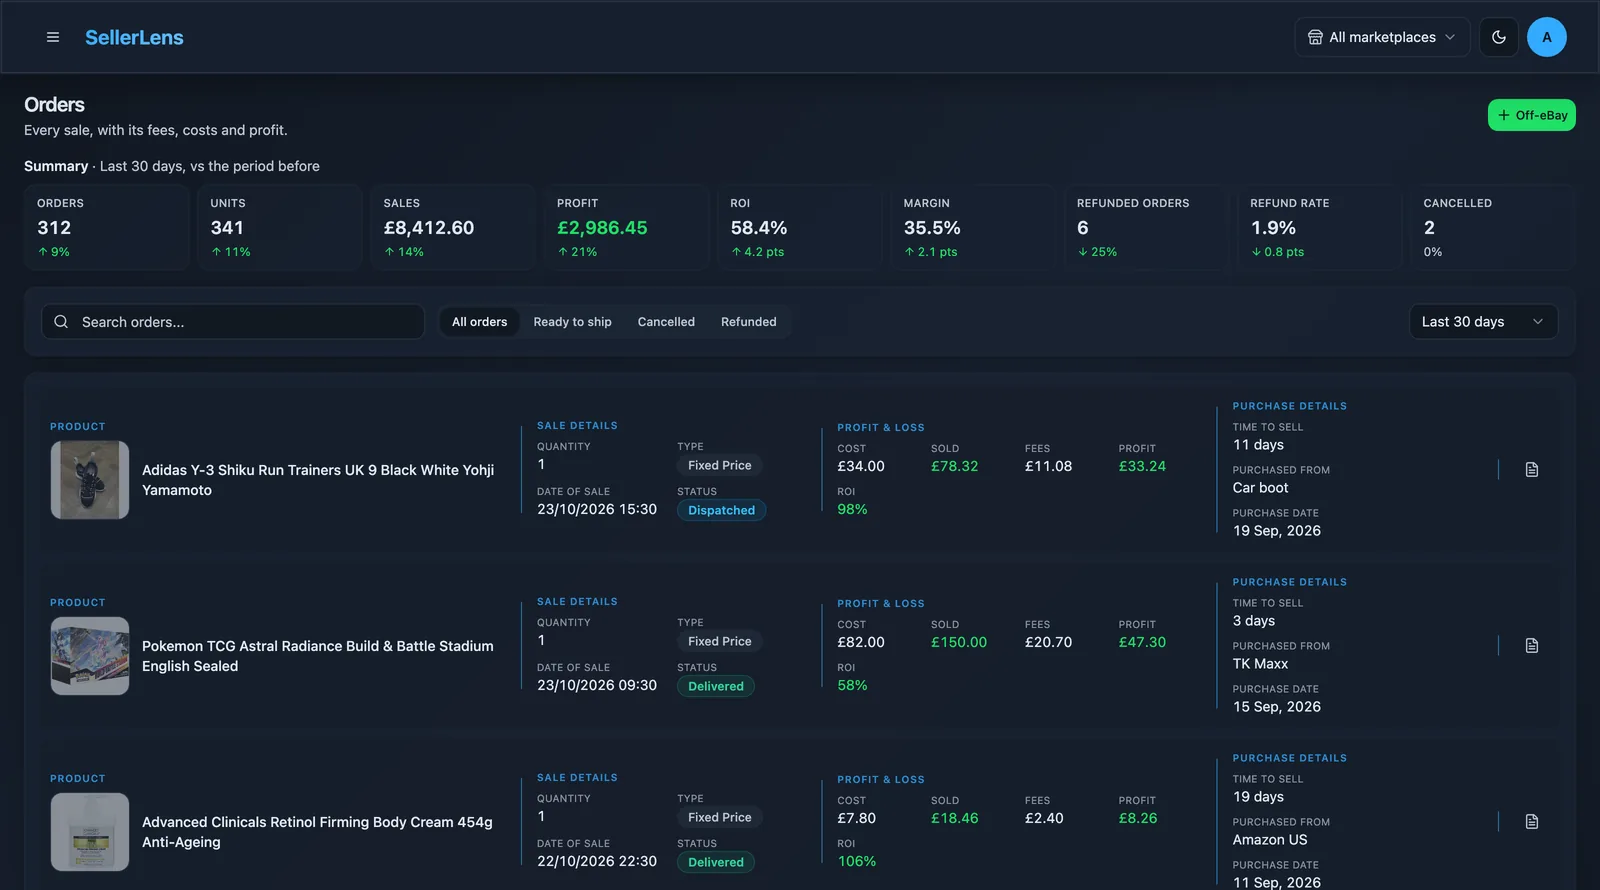
Task: Open document icon for Pokemon TCG order
Action: point(1531,646)
